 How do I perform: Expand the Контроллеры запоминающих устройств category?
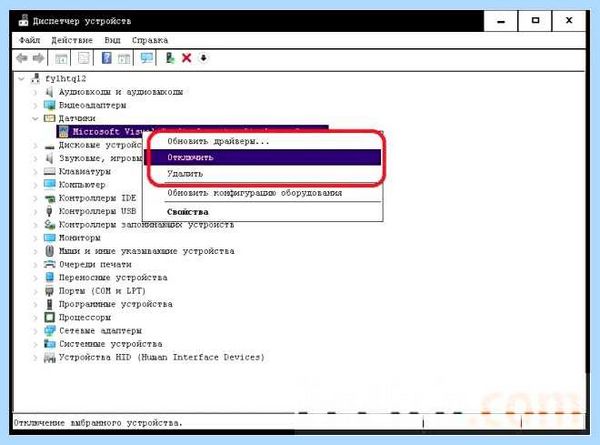click(35, 225)
